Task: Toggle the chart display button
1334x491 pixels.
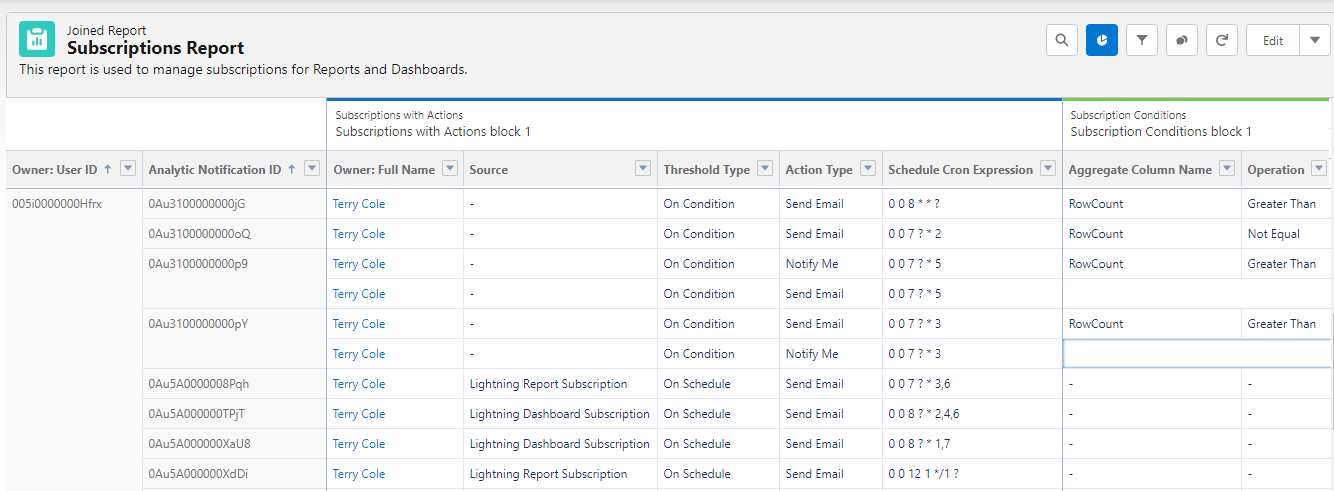Action: [1101, 40]
